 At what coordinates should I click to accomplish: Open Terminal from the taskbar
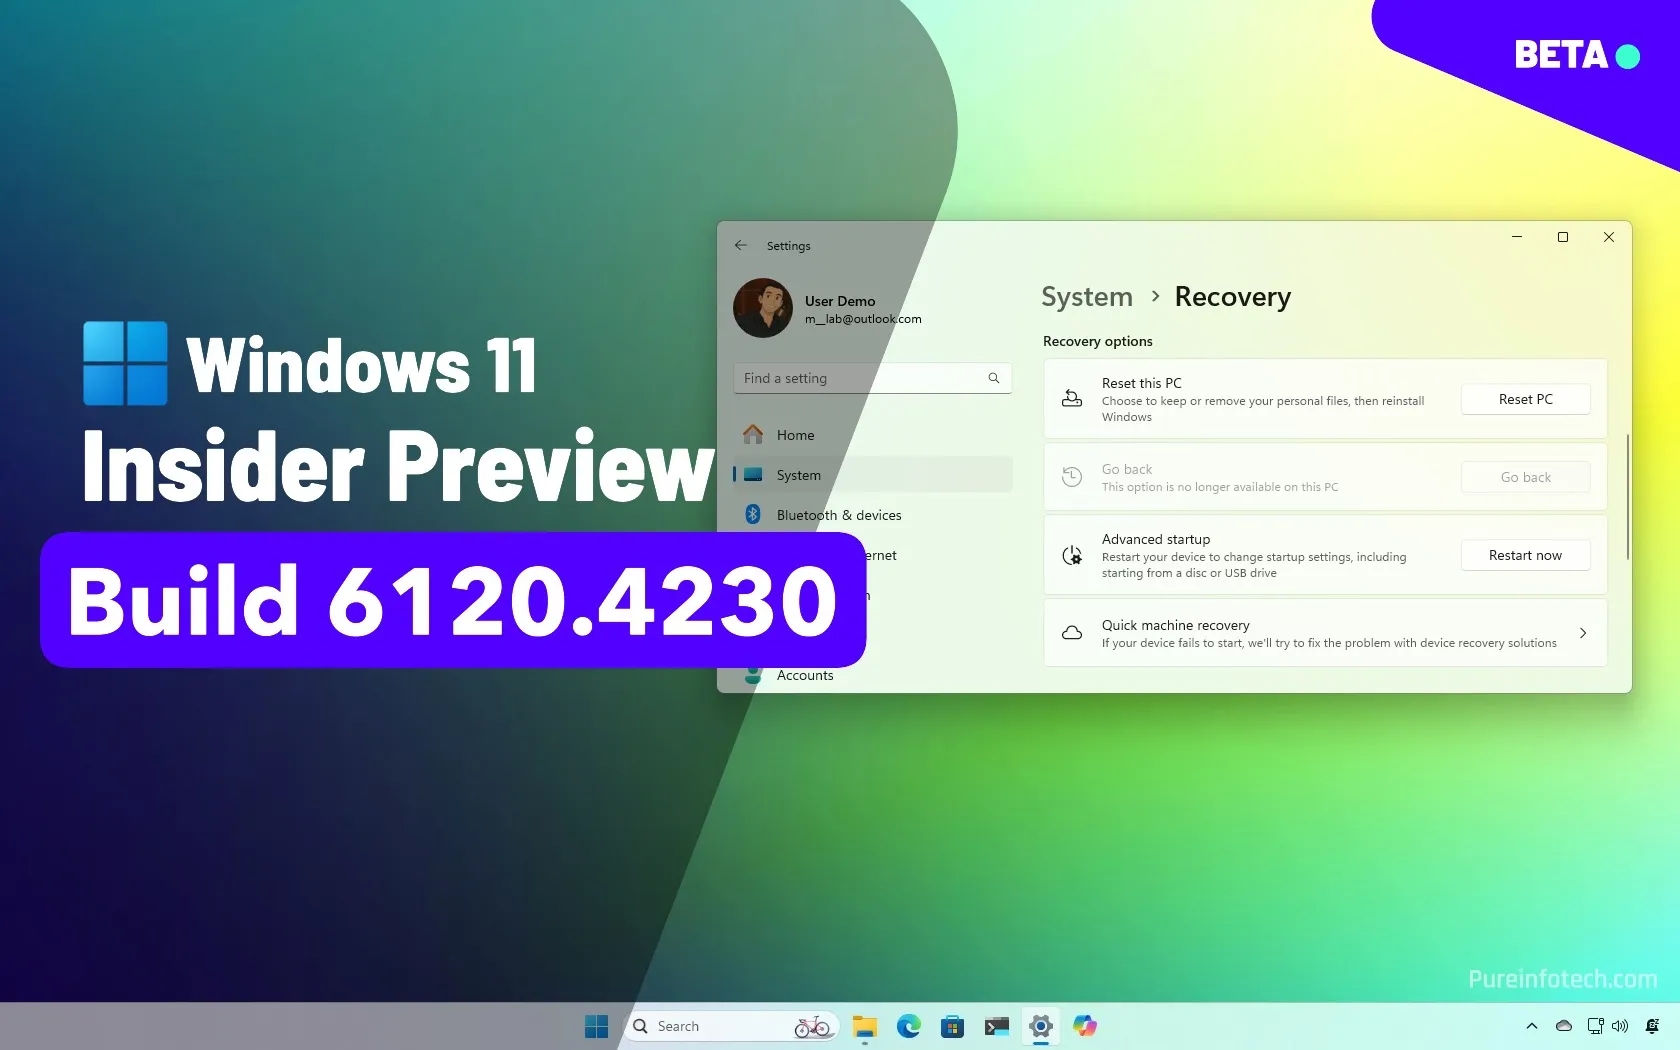point(997,1026)
